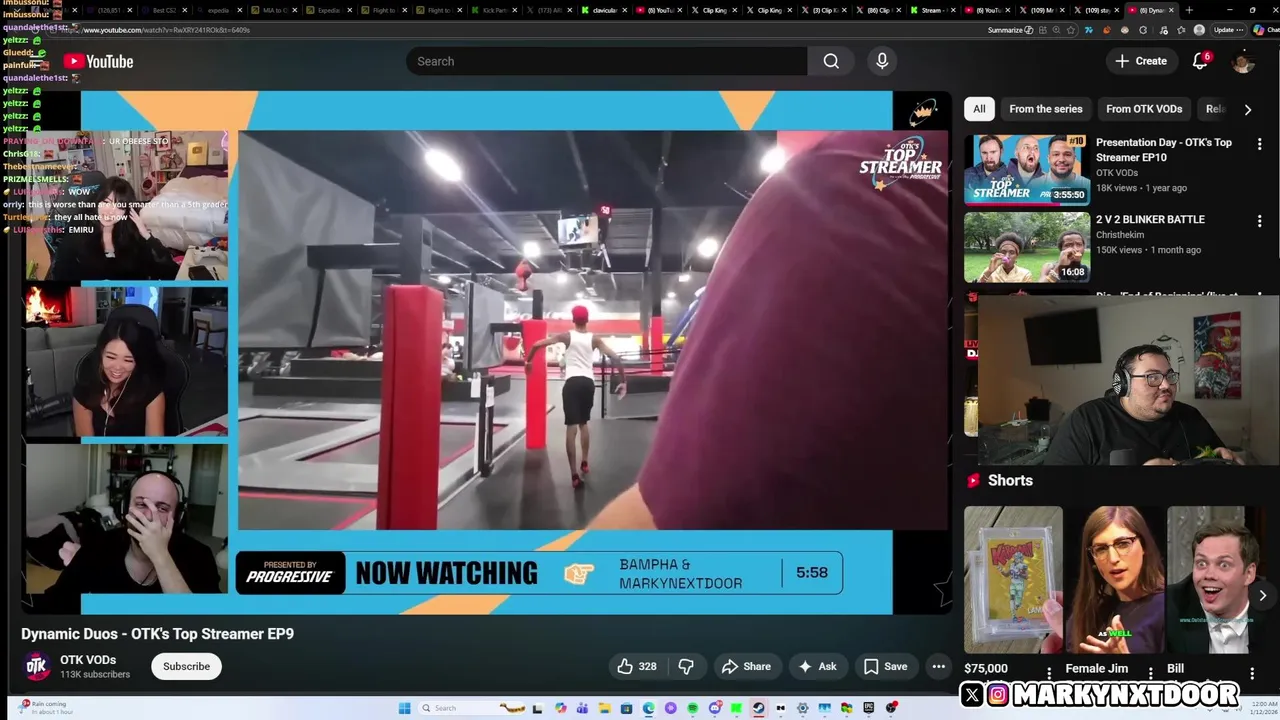This screenshot has height=720, width=1280.
Task: Select the From the series chip
Action: tap(1045, 109)
